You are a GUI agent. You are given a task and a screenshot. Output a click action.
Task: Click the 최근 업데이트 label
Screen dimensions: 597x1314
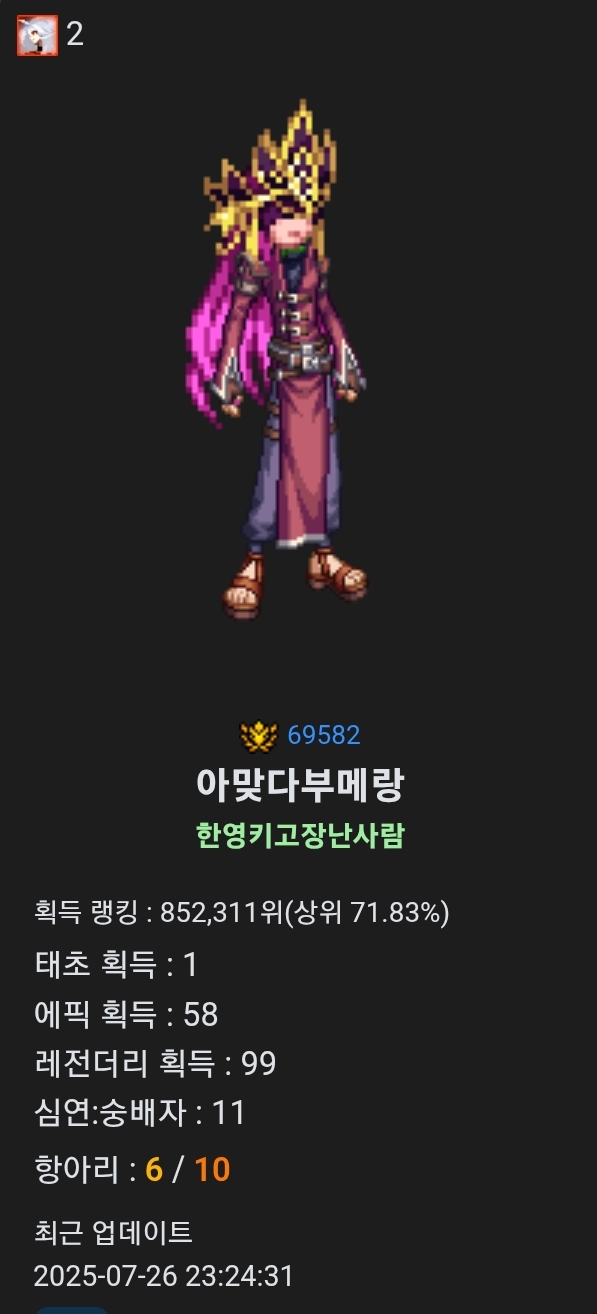[x=113, y=1232]
